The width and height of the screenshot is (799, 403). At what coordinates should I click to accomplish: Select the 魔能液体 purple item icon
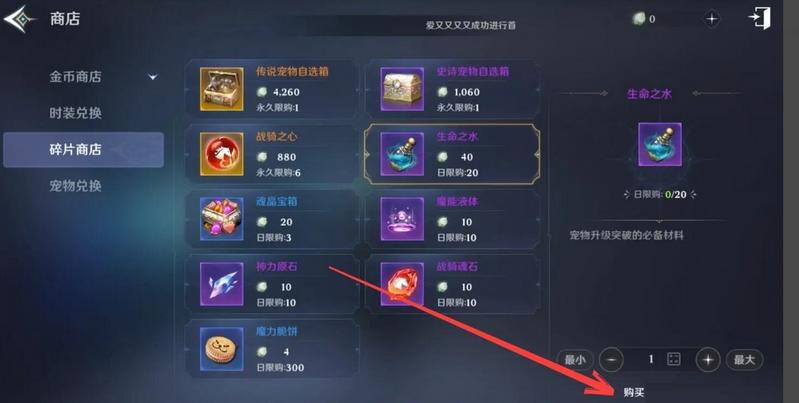(x=402, y=219)
